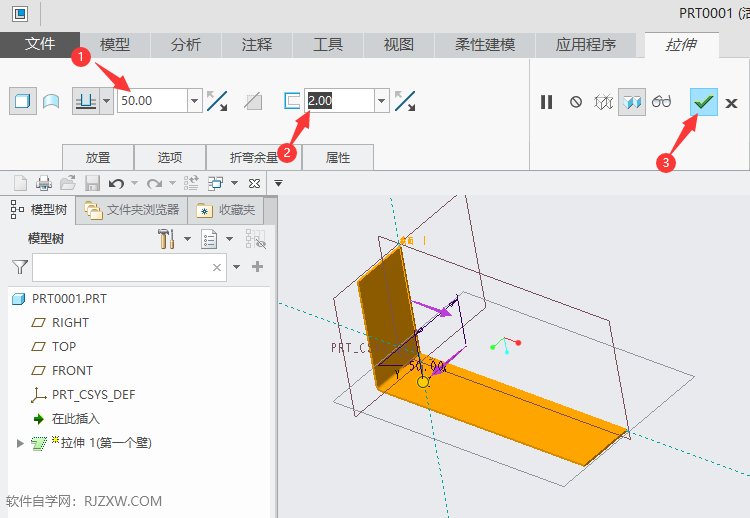Screen dimensions: 750x518
Task: Cancel the extrude with the X icon
Action: [732, 102]
